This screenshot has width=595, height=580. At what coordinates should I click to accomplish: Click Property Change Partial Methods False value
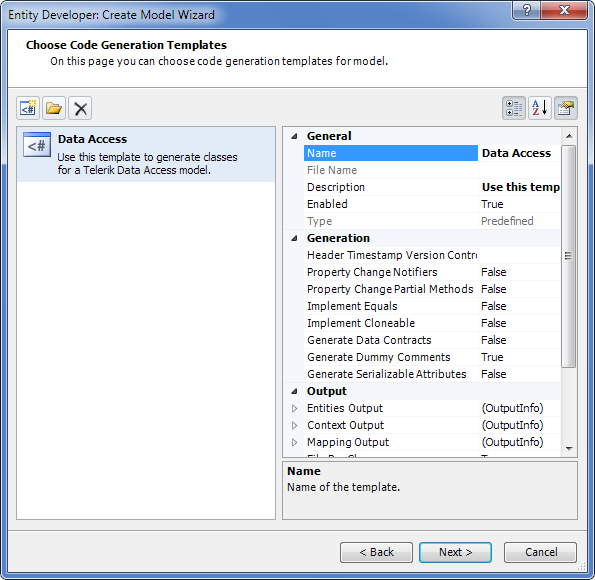(x=519, y=289)
